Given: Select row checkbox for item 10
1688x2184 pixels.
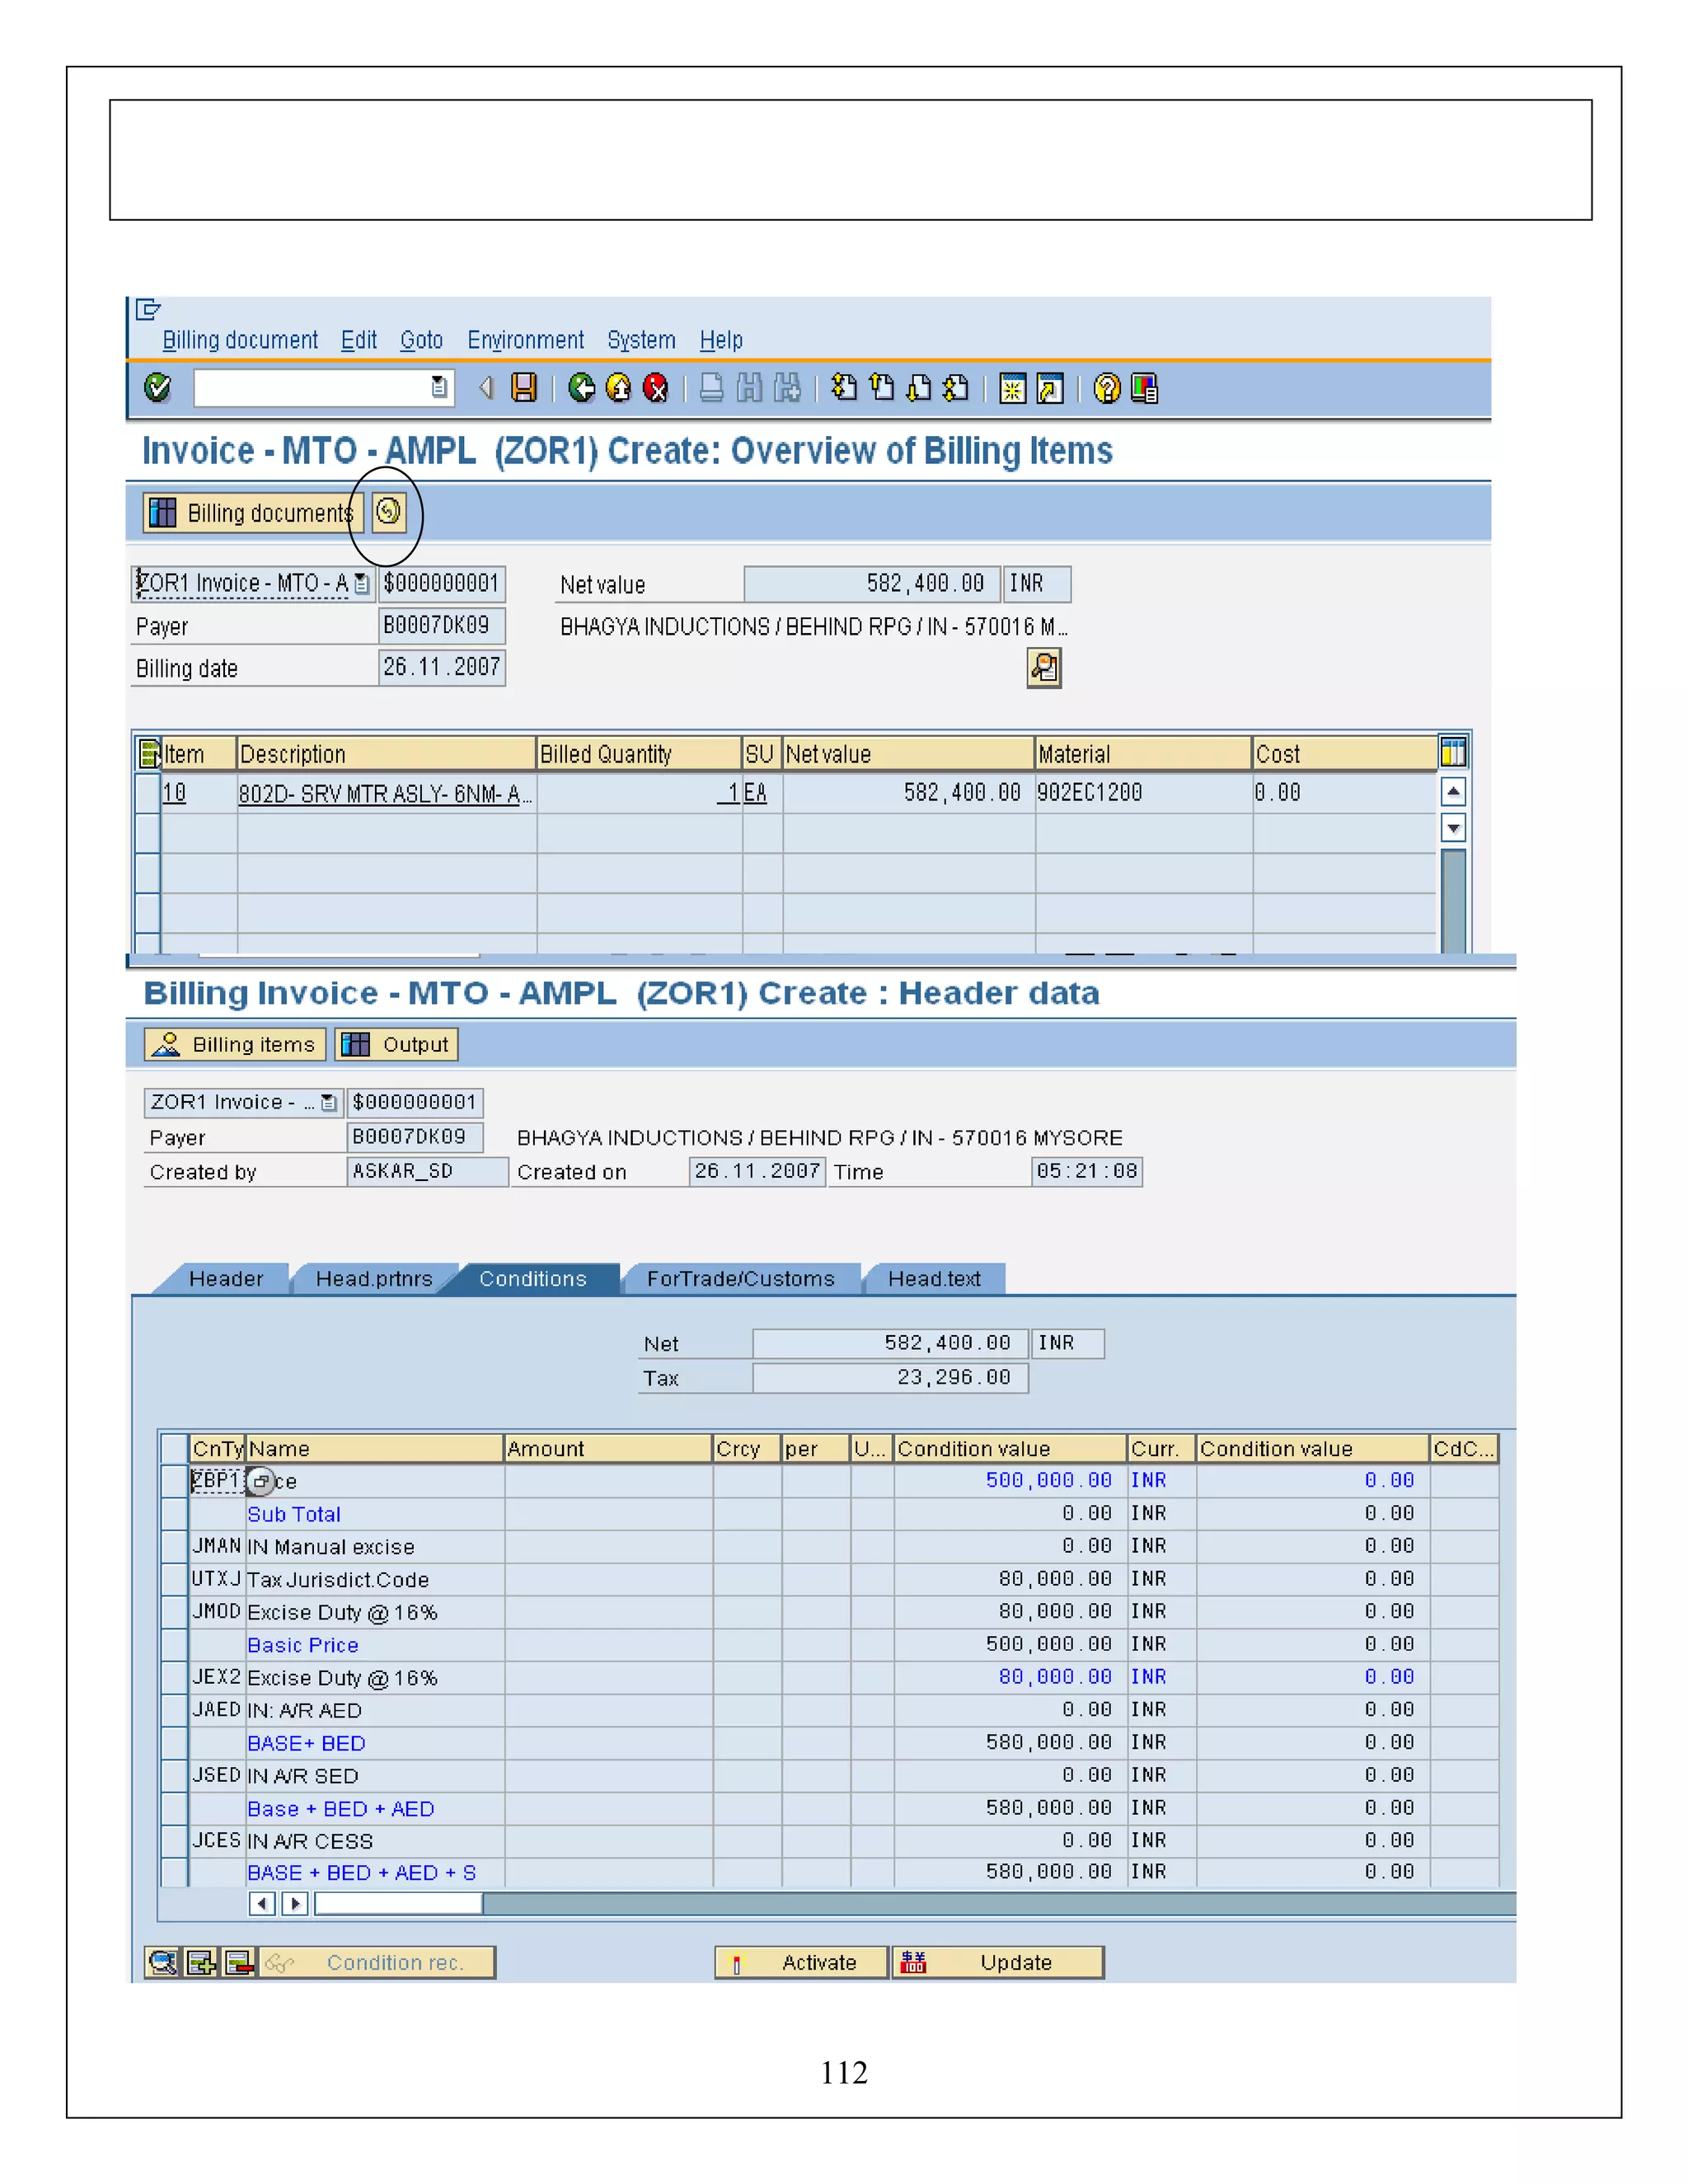Looking at the screenshot, I should pyautogui.click(x=147, y=793).
